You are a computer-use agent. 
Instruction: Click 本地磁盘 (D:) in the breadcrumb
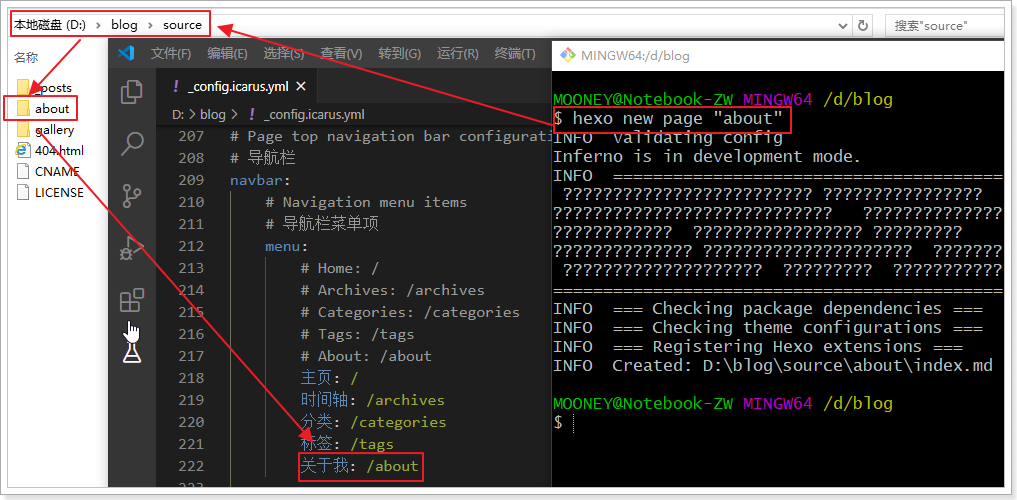point(50,25)
